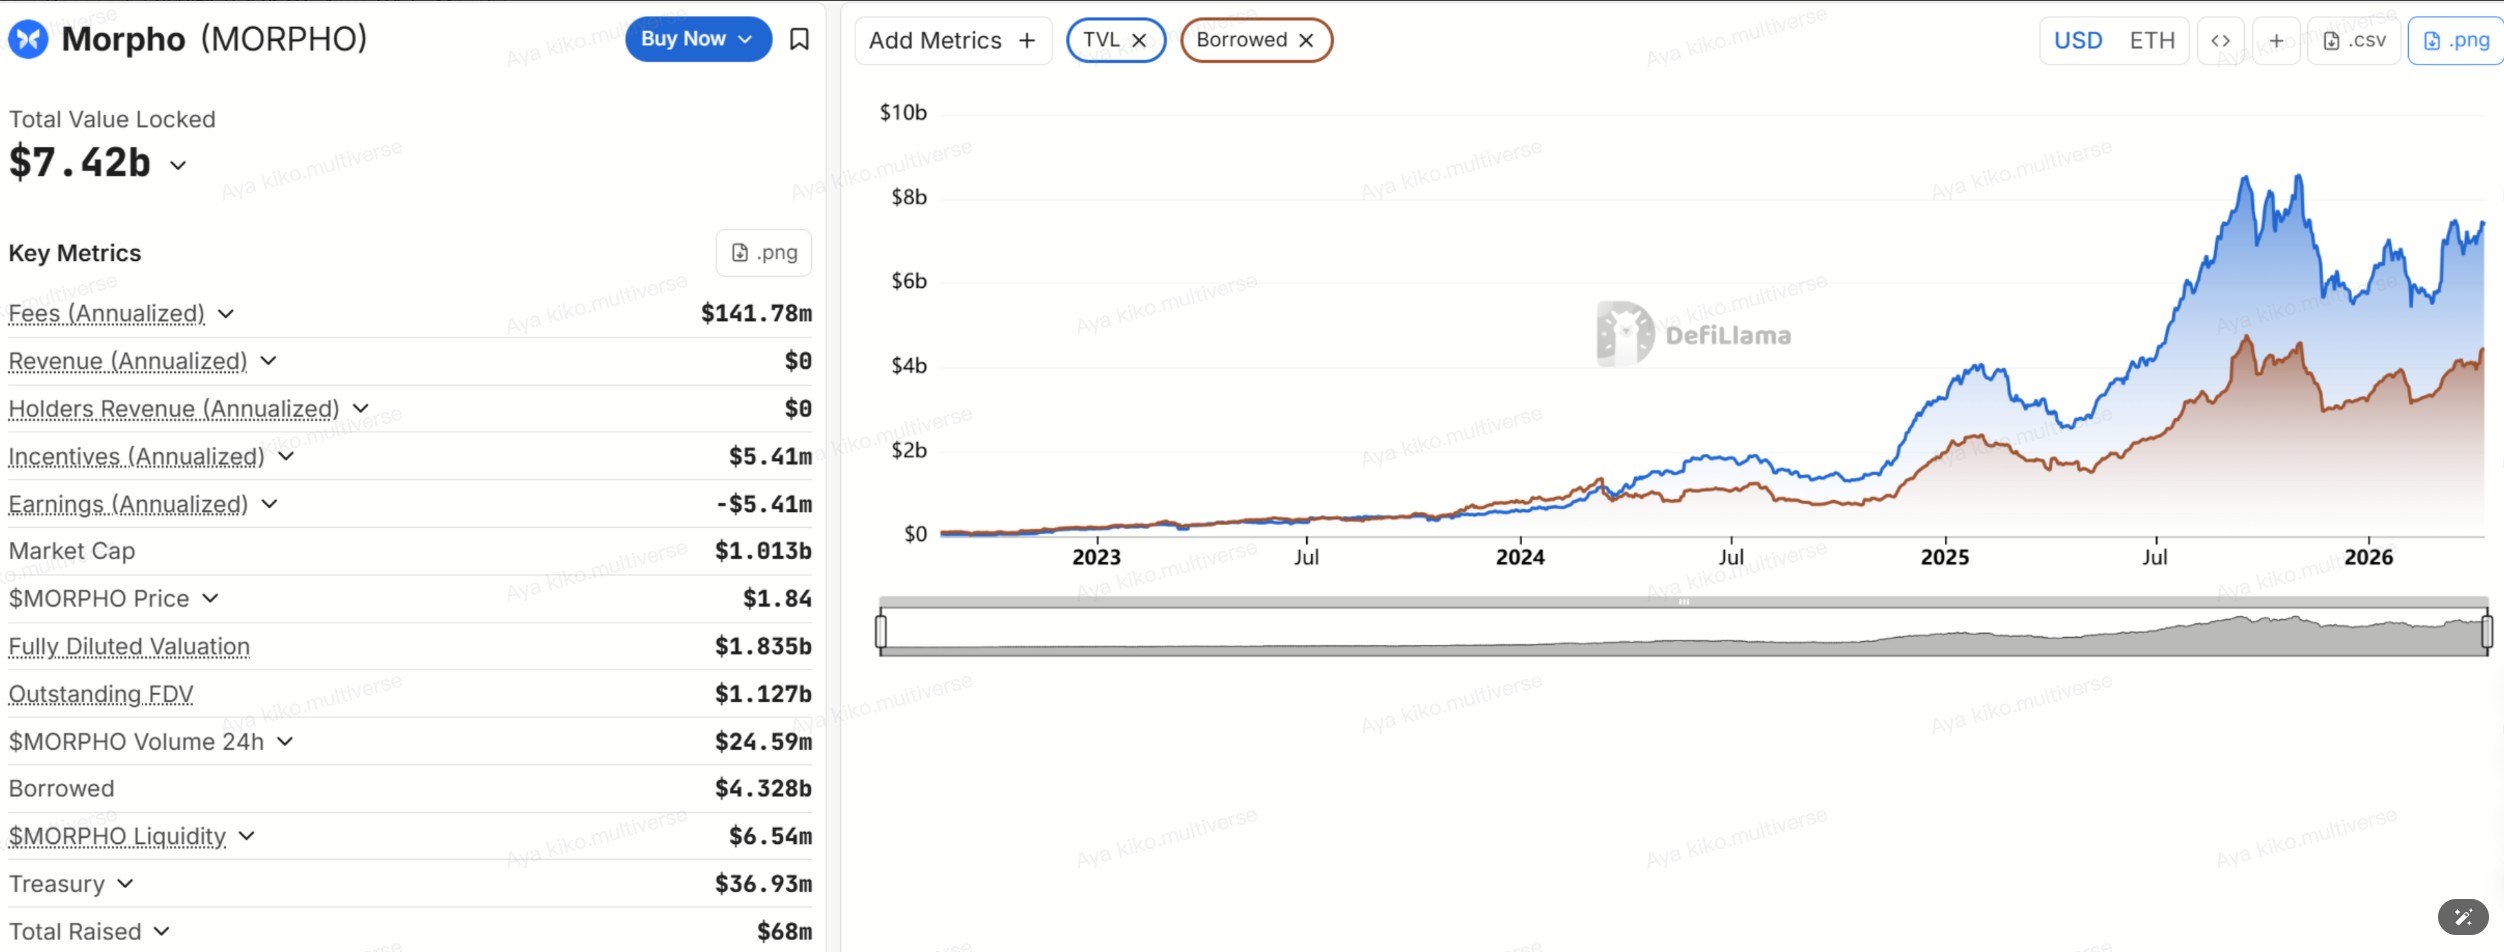The height and width of the screenshot is (952, 2504).
Task: Open the embed chart code icon
Action: tap(2220, 41)
